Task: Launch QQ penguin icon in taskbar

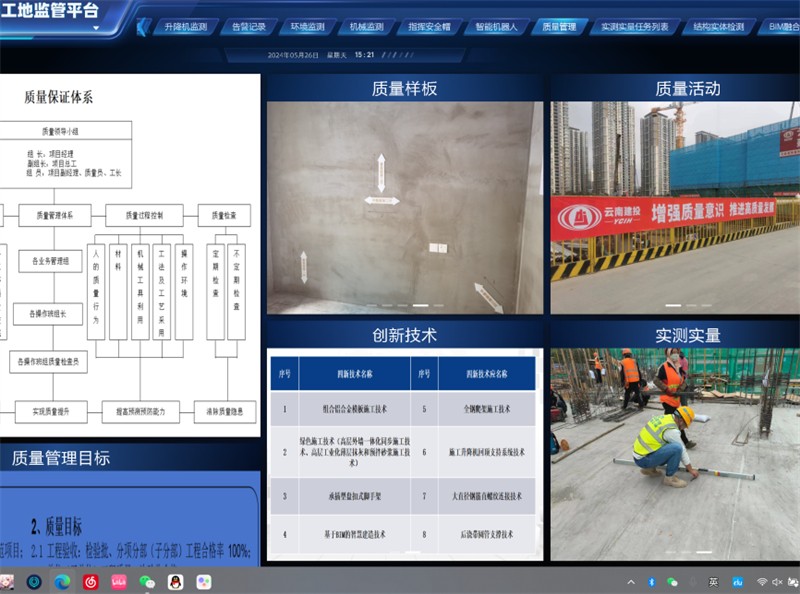Action: point(175,581)
